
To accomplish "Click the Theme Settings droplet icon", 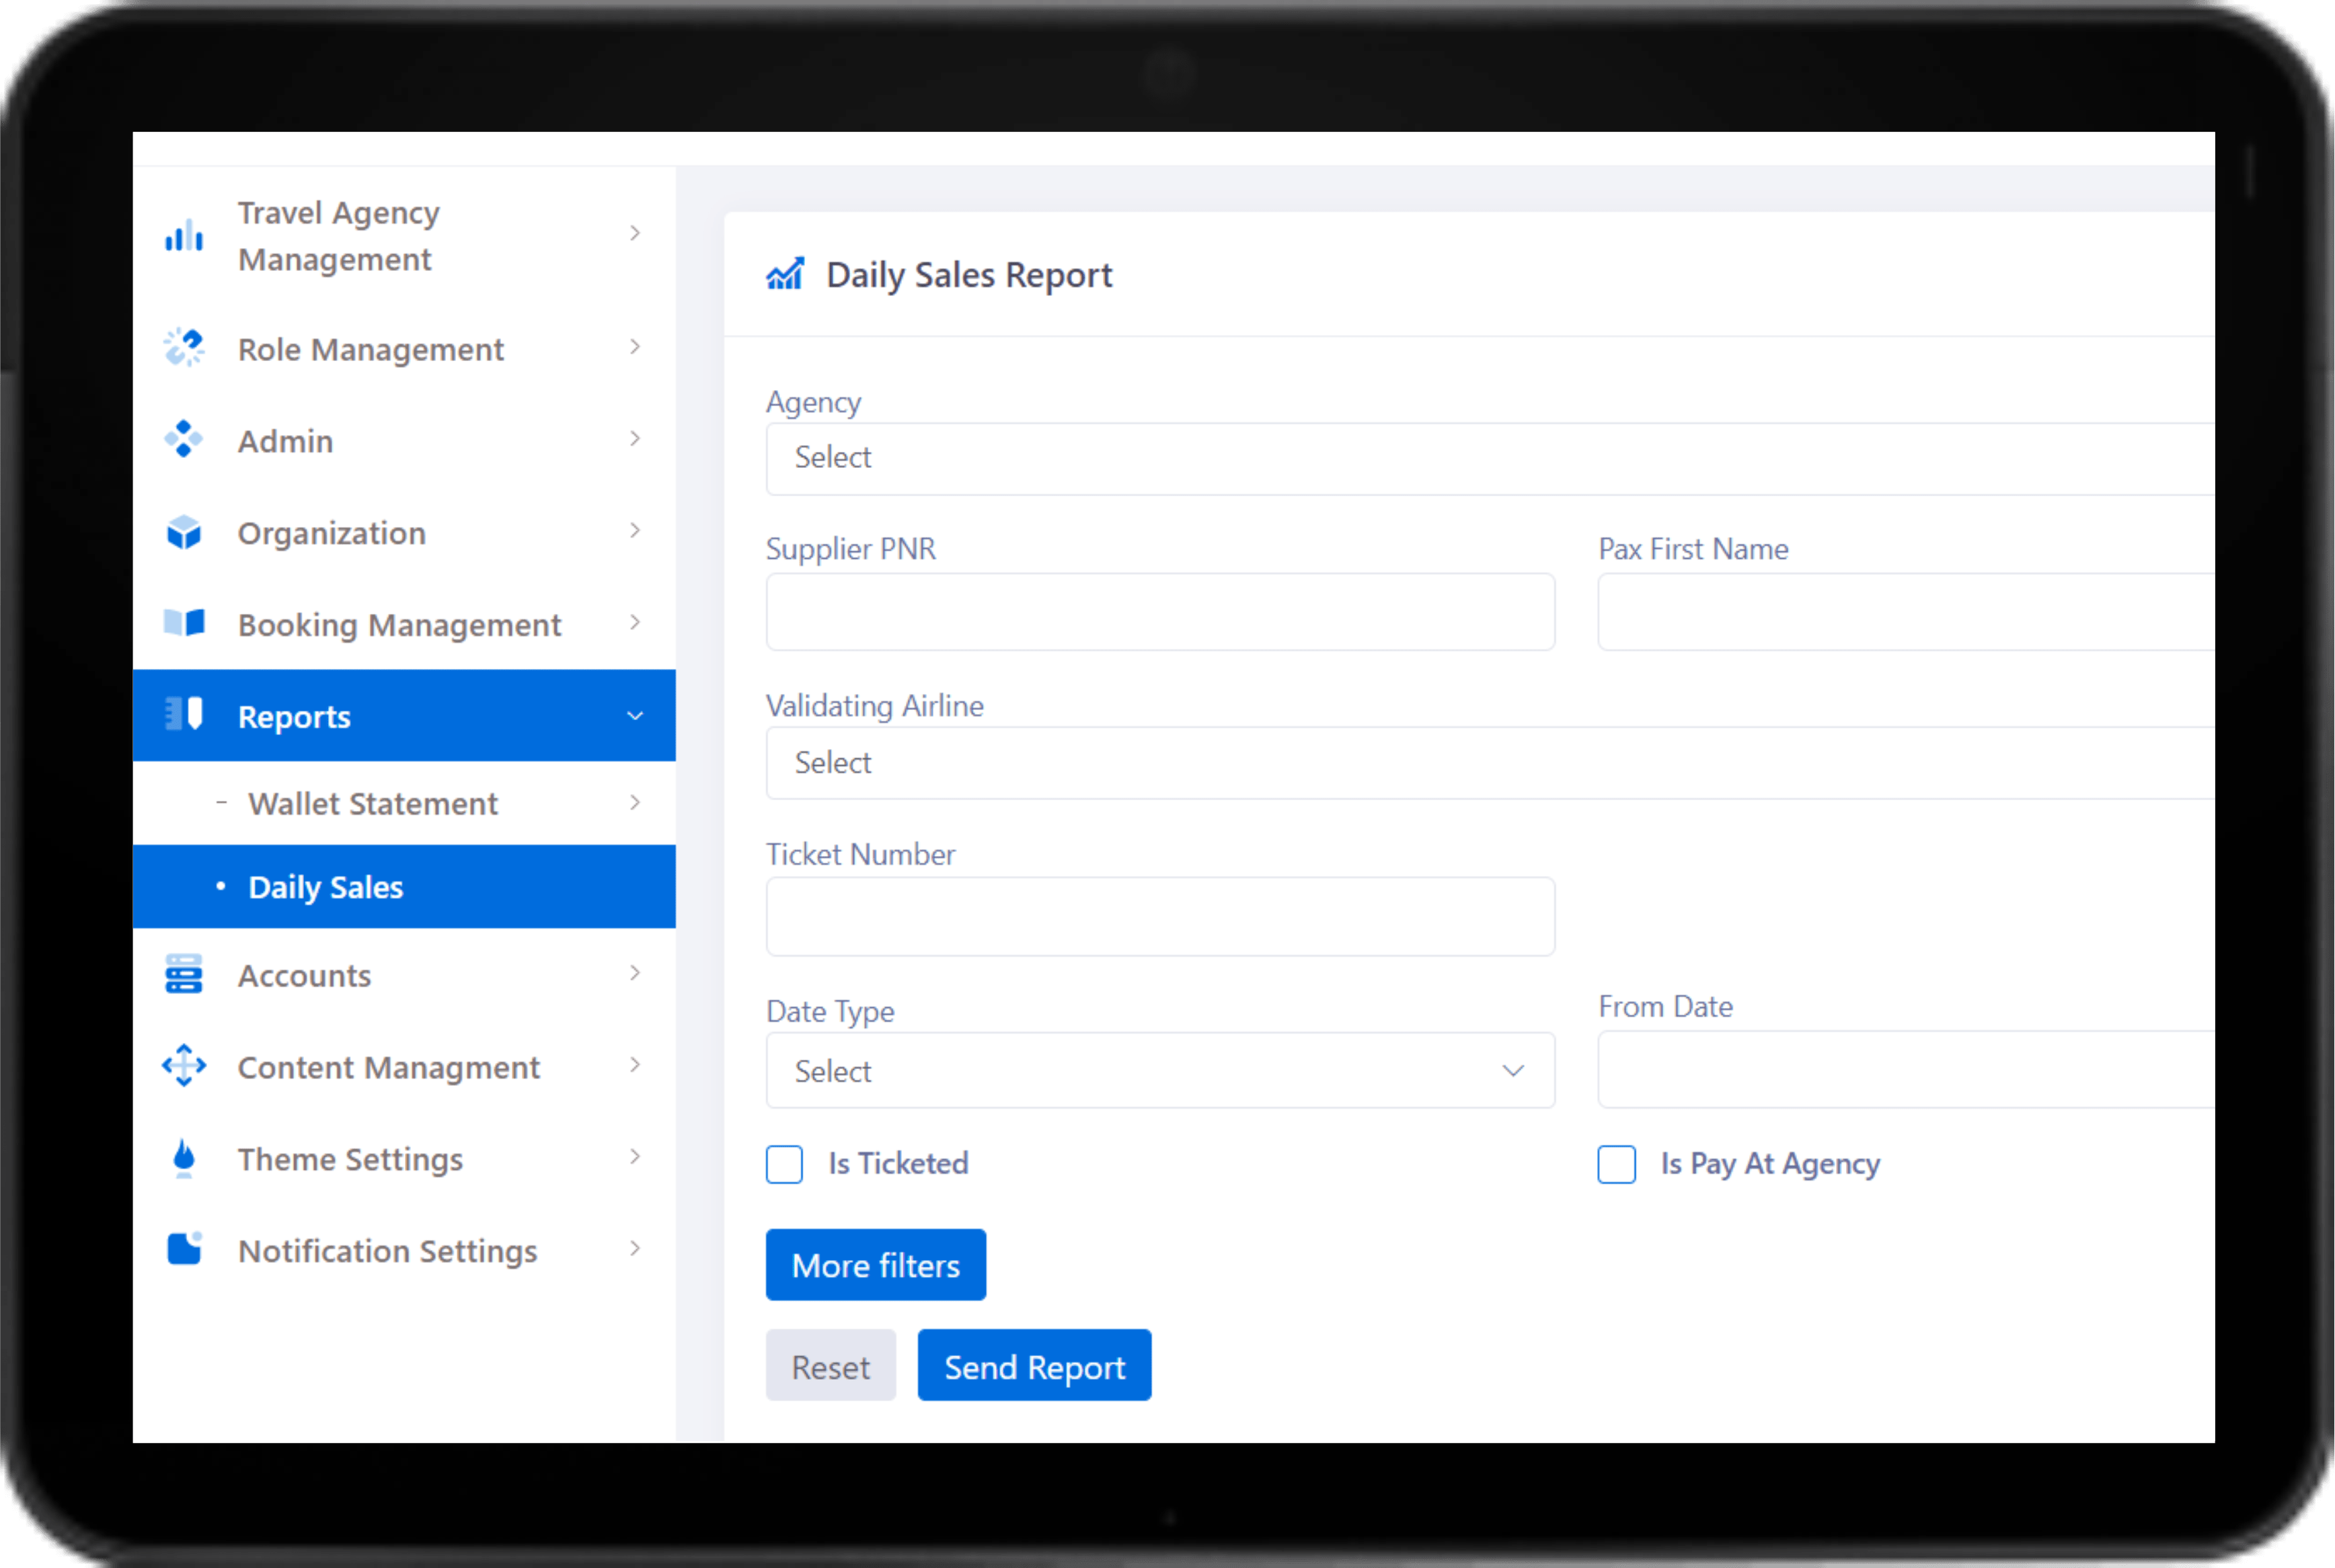I will click(x=184, y=1158).
